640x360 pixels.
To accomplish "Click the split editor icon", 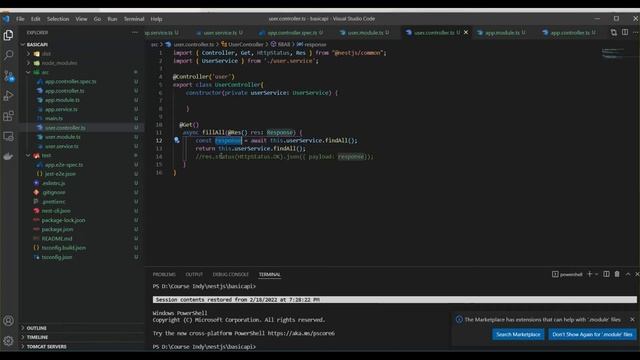I will pyautogui.click(x=625, y=32).
